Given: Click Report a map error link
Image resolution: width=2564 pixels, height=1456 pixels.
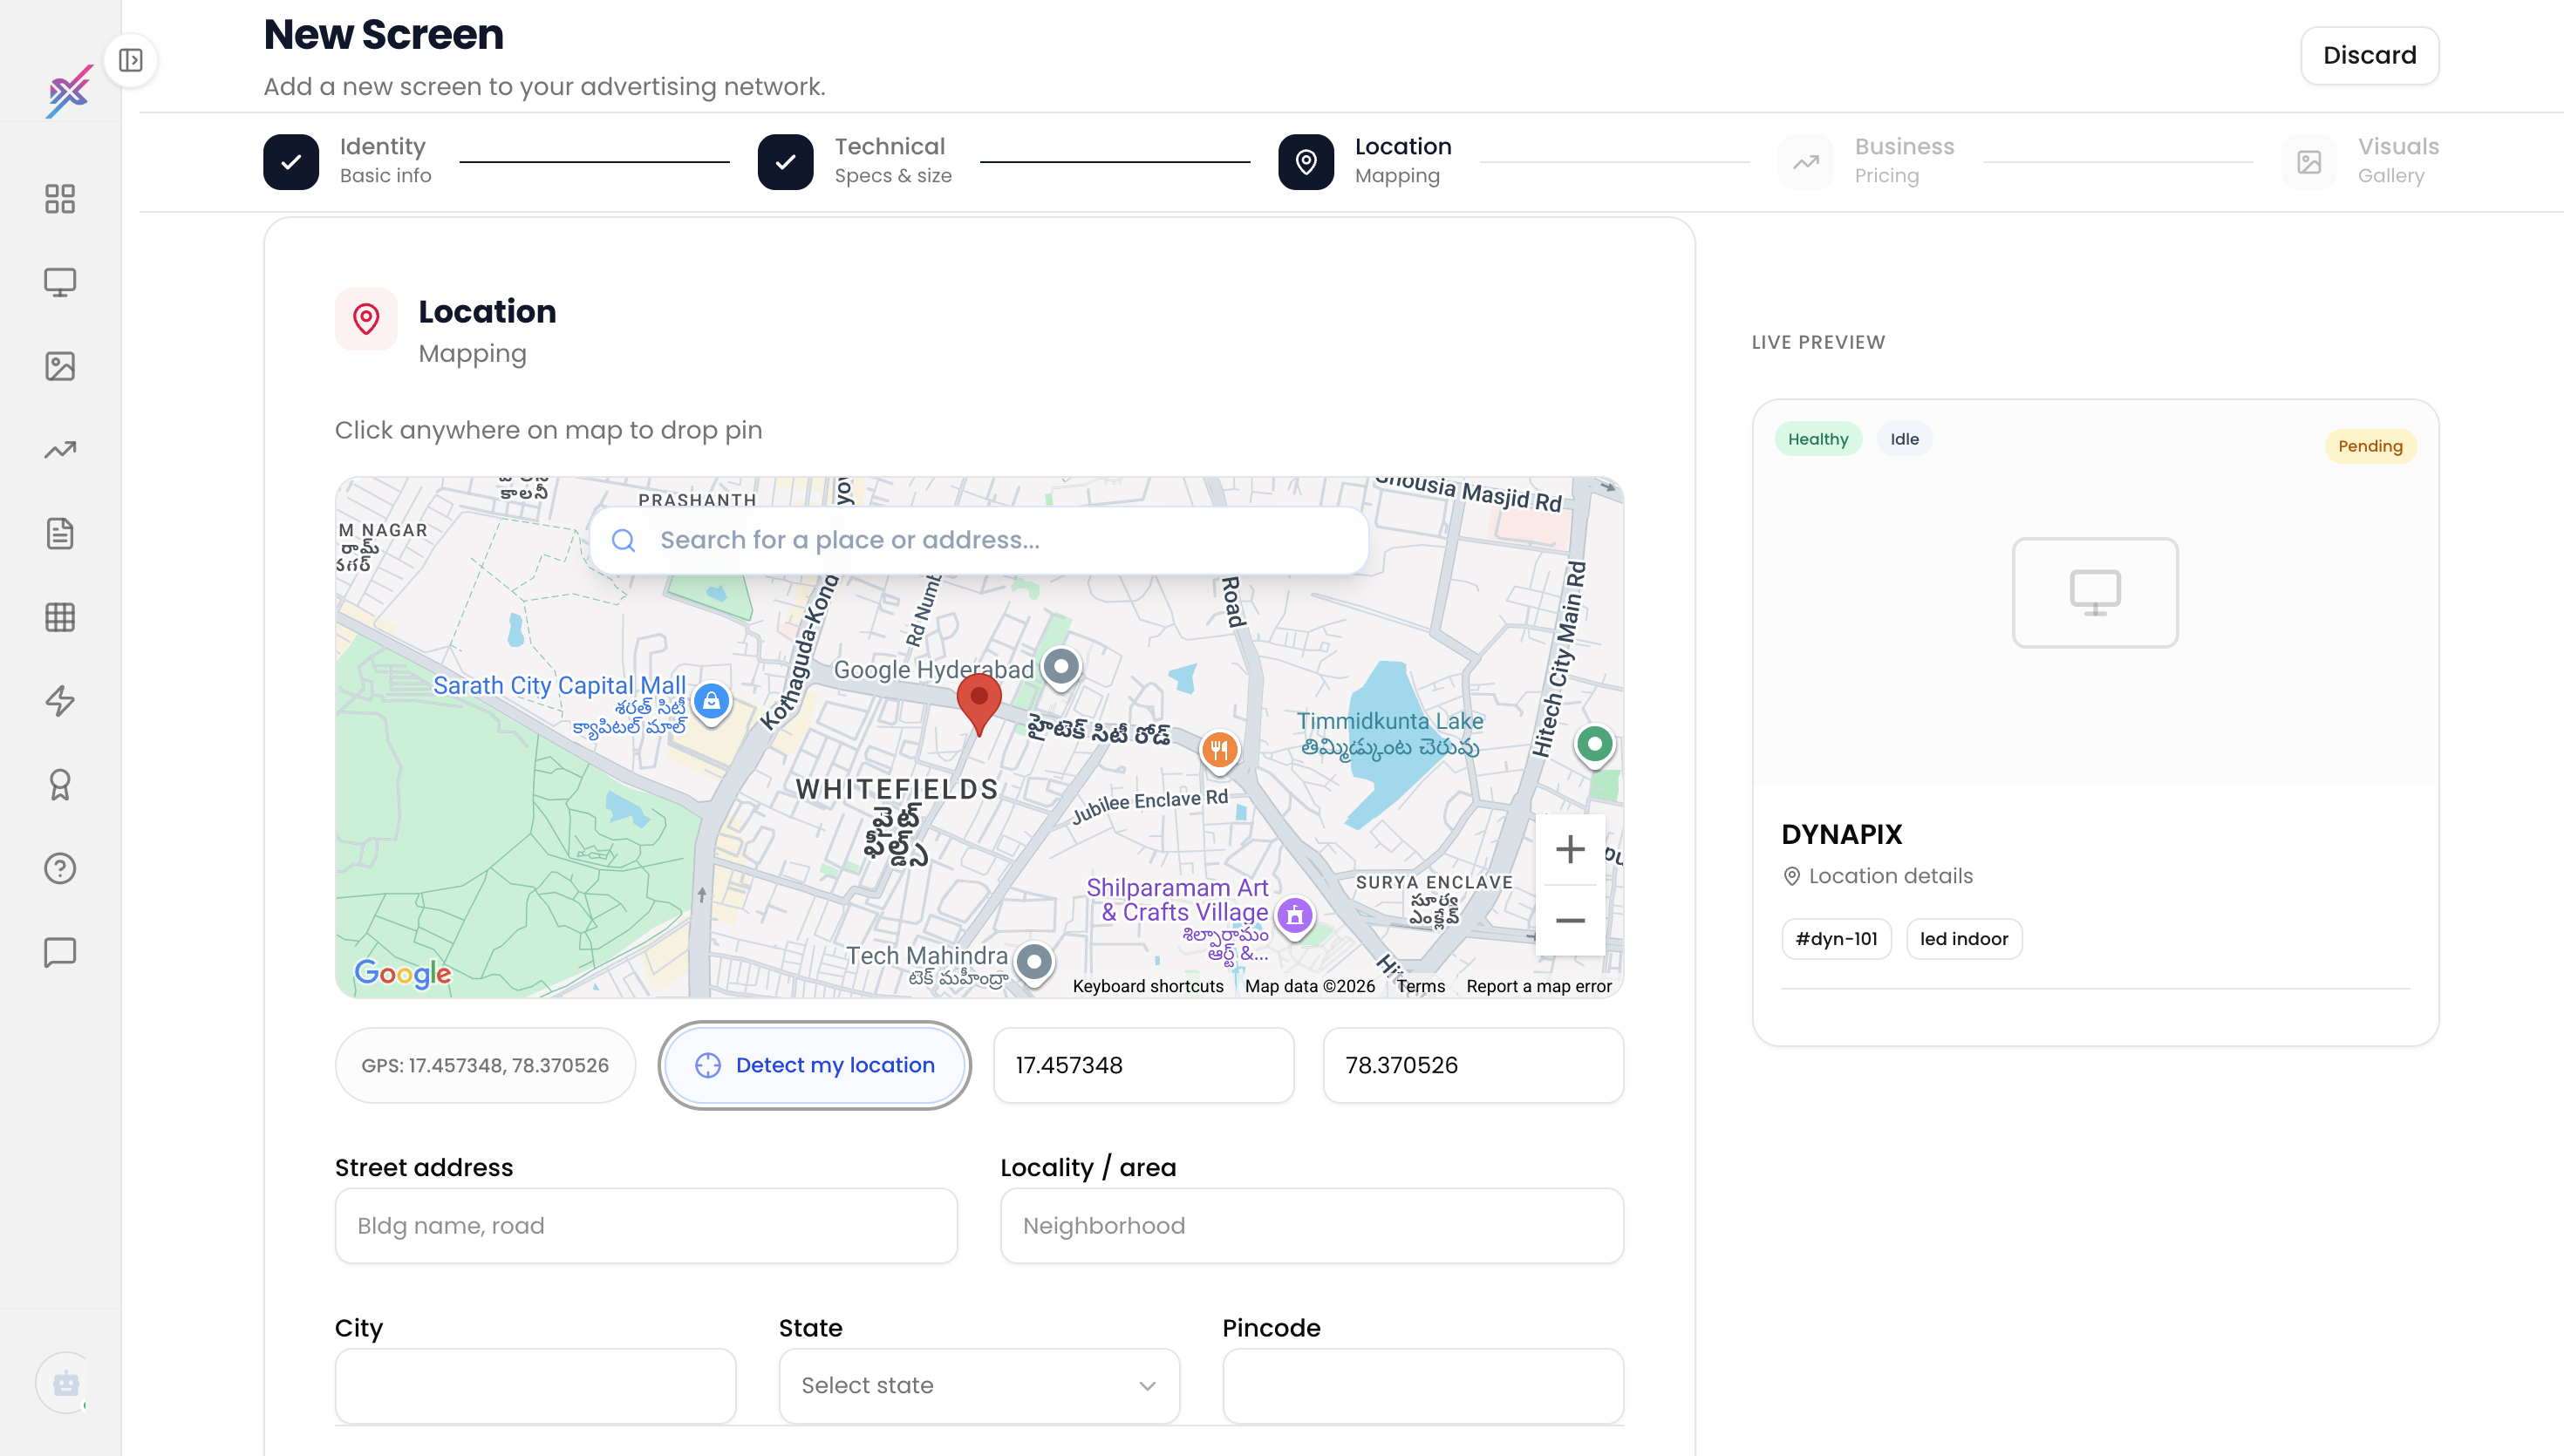Looking at the screenshot, I should click(1539, 986).
